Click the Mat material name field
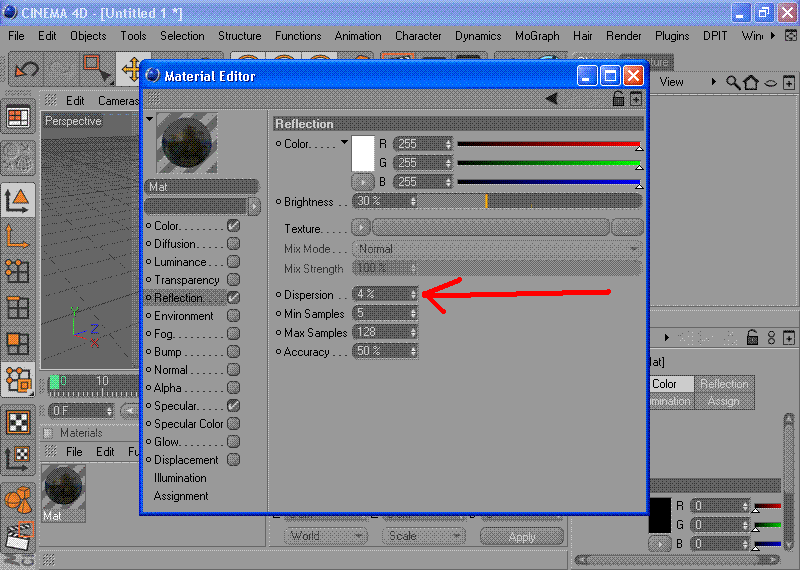 tap(202, 187)
